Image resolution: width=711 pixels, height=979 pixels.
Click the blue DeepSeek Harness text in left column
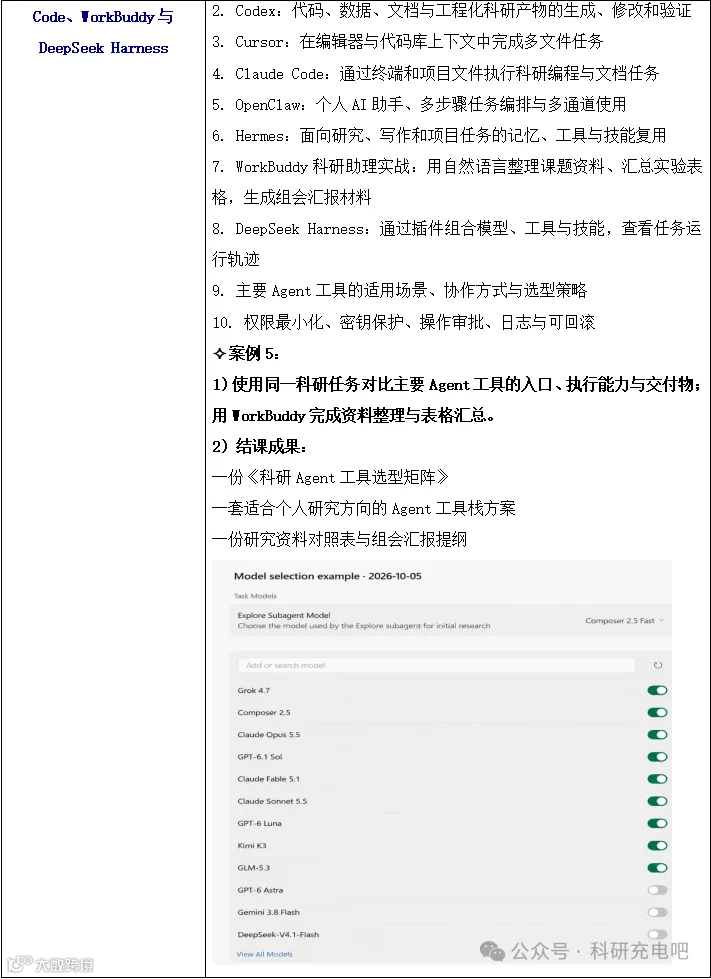pos(104,48)
